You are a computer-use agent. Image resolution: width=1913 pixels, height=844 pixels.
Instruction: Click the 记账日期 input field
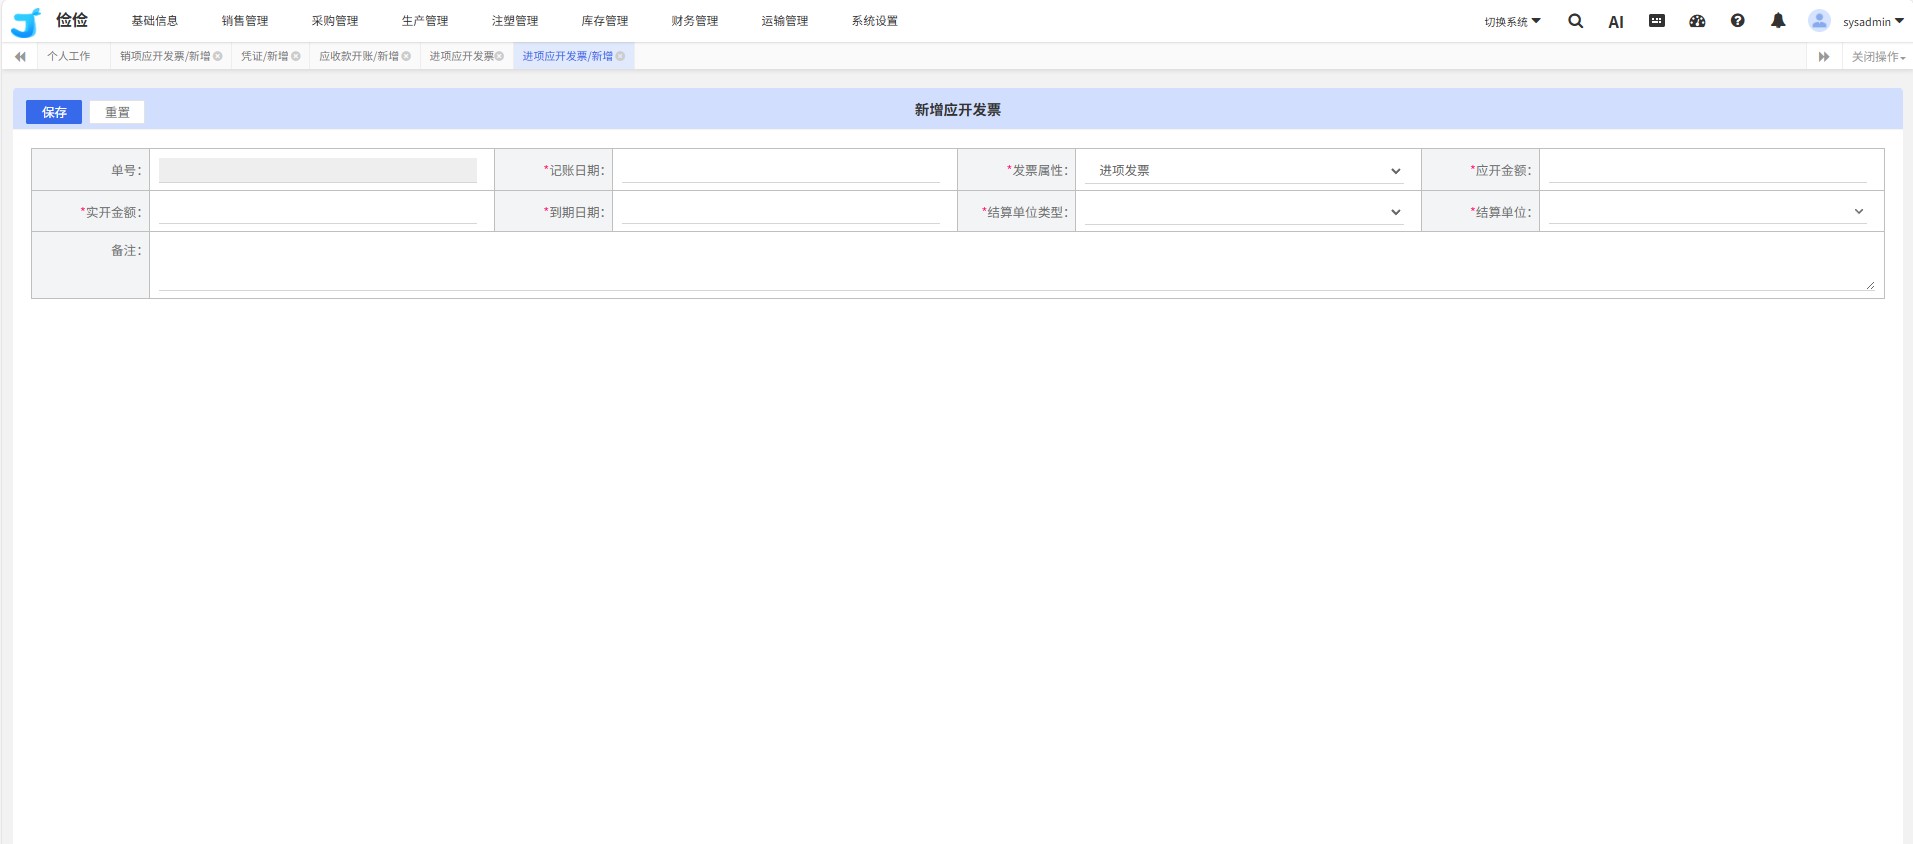click(x=780, y=171)
